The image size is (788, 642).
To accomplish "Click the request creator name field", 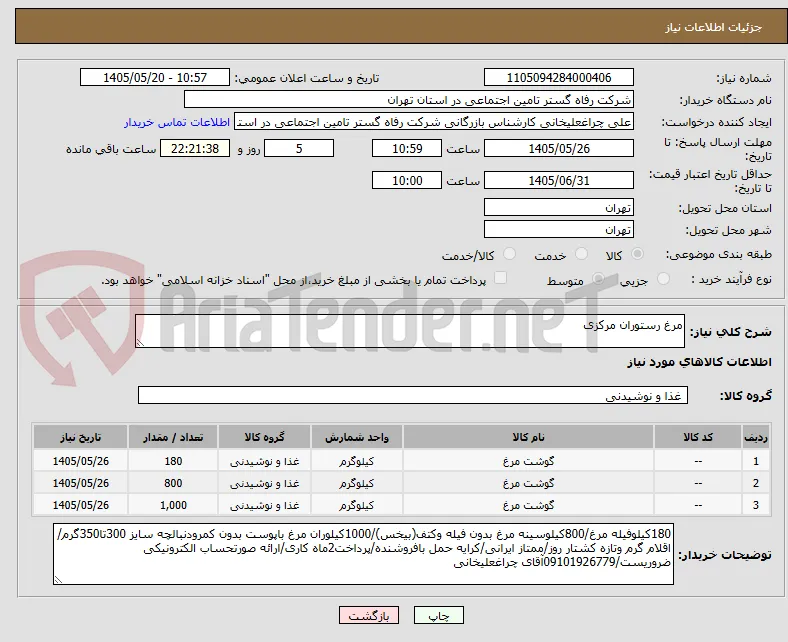I will (434, 122).
